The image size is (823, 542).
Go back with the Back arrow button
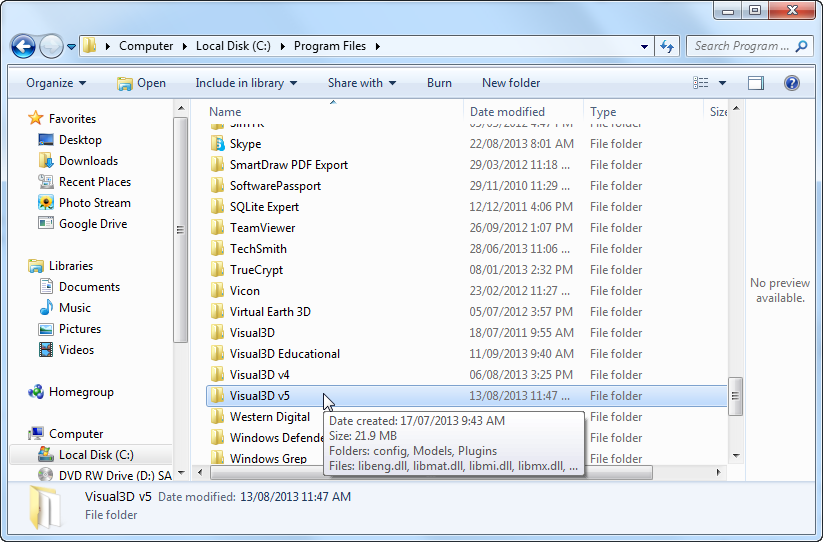coord(23,47)
